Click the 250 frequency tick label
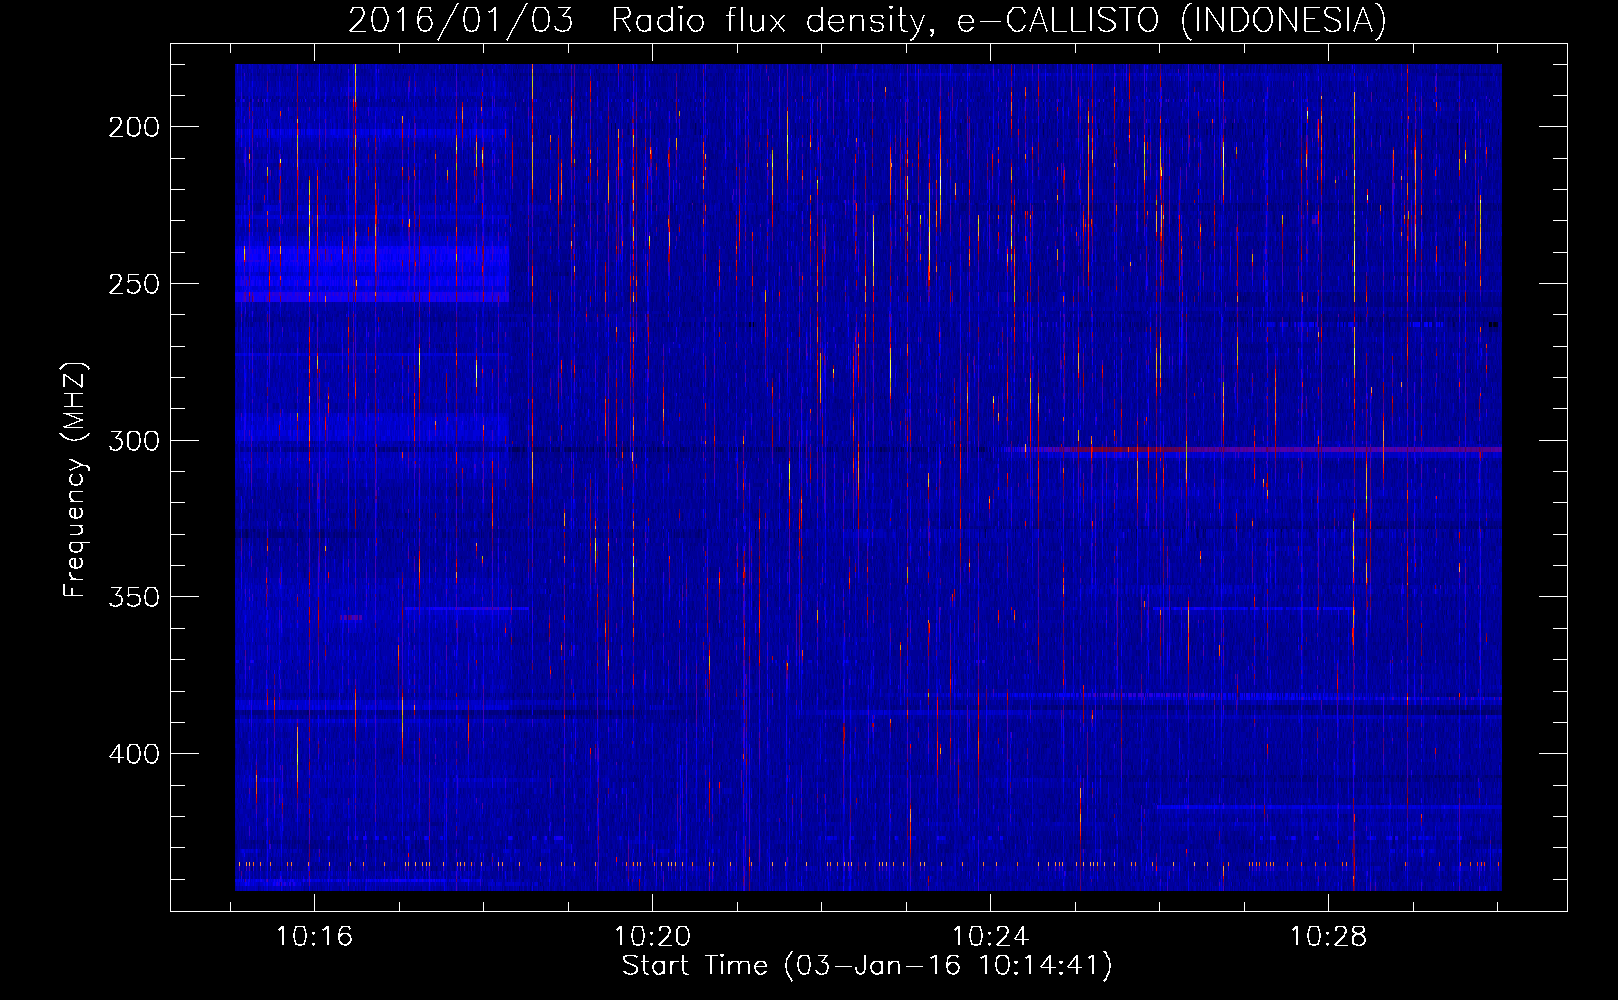The width and height of the screenshot is (1618, 1000). pyautogui.click(x=134, y=284)
